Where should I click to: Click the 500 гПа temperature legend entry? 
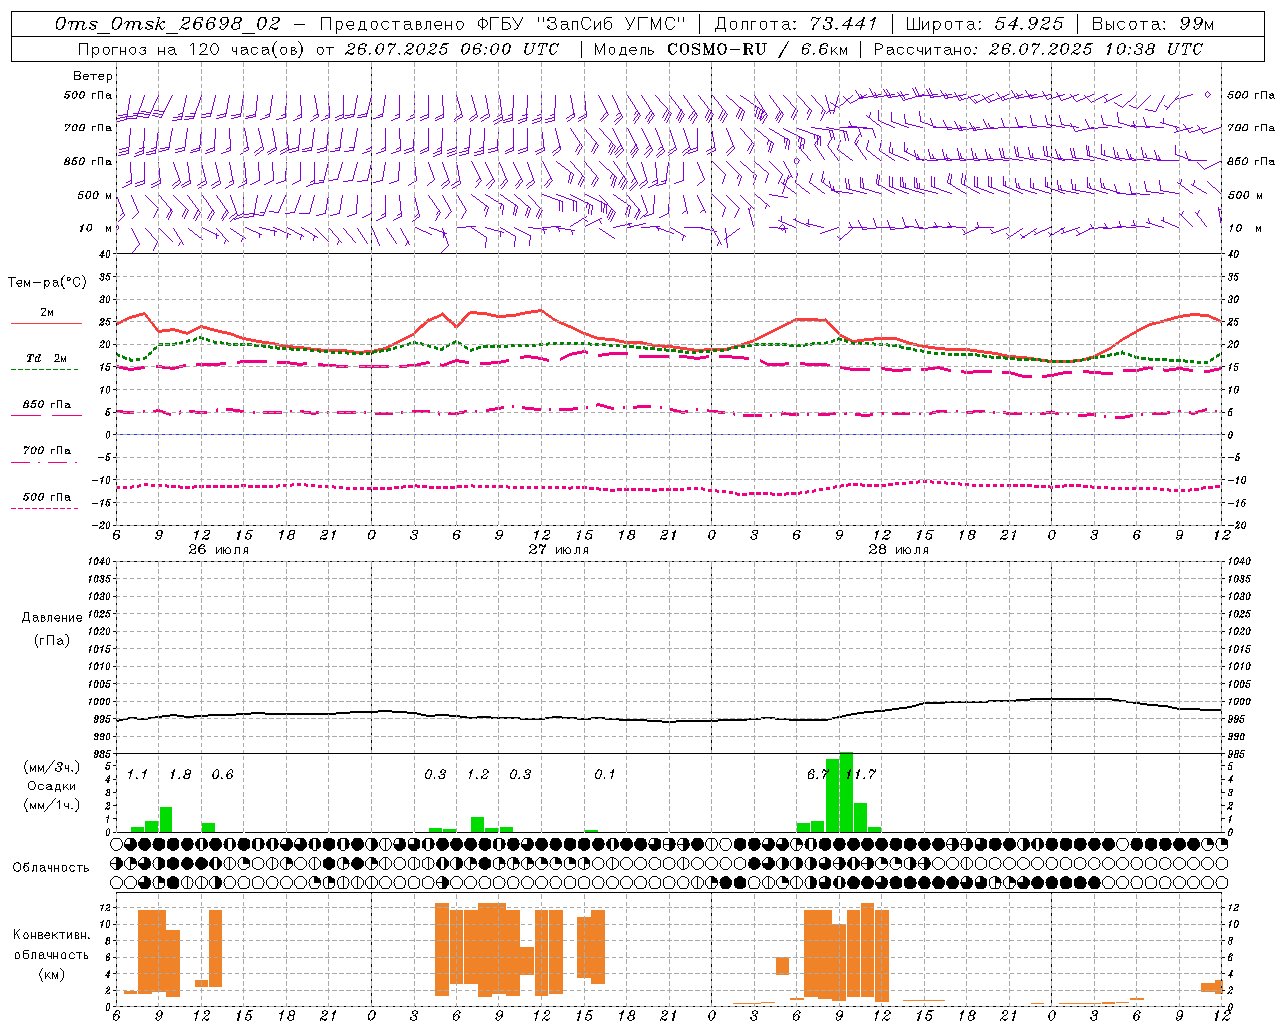coord(47,497)
